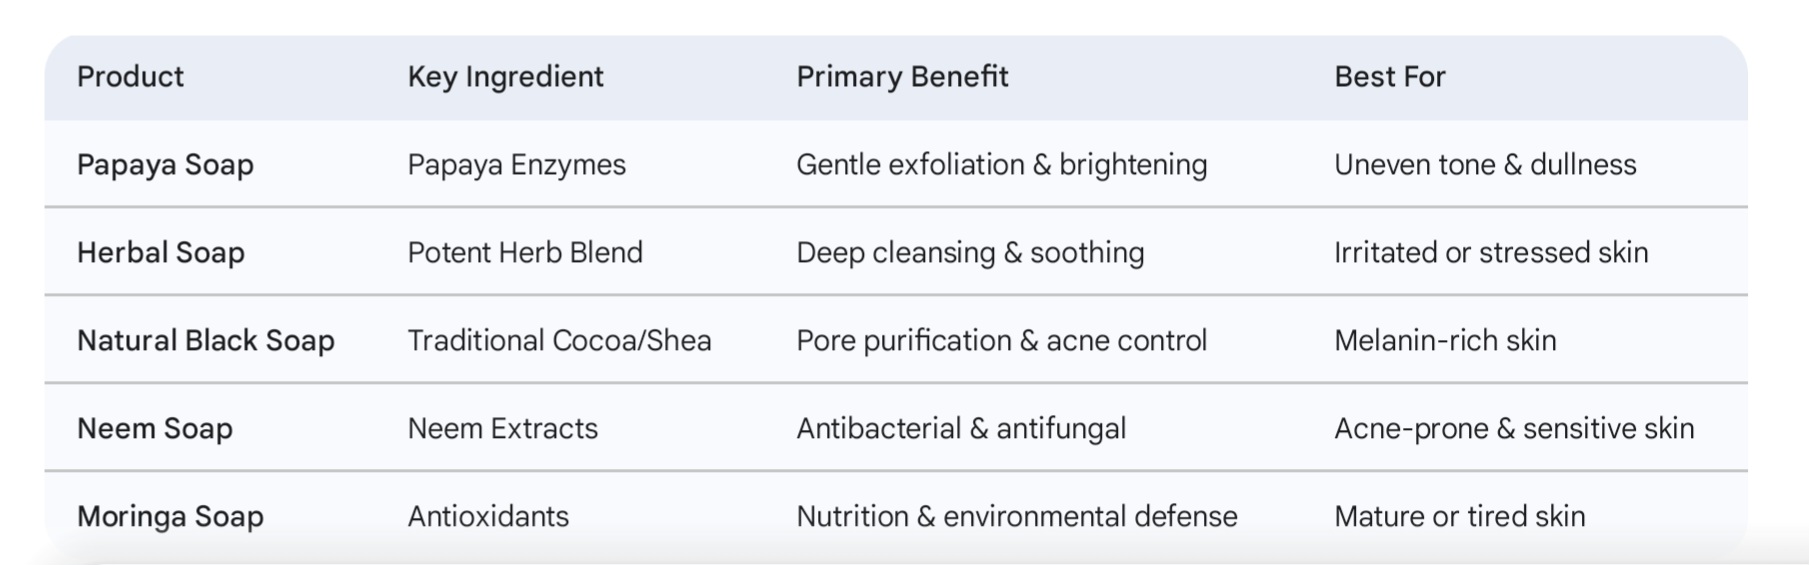Click the Product column header
The height and width of the screenshot is (565, 1809).
click(x=130, y=77)
